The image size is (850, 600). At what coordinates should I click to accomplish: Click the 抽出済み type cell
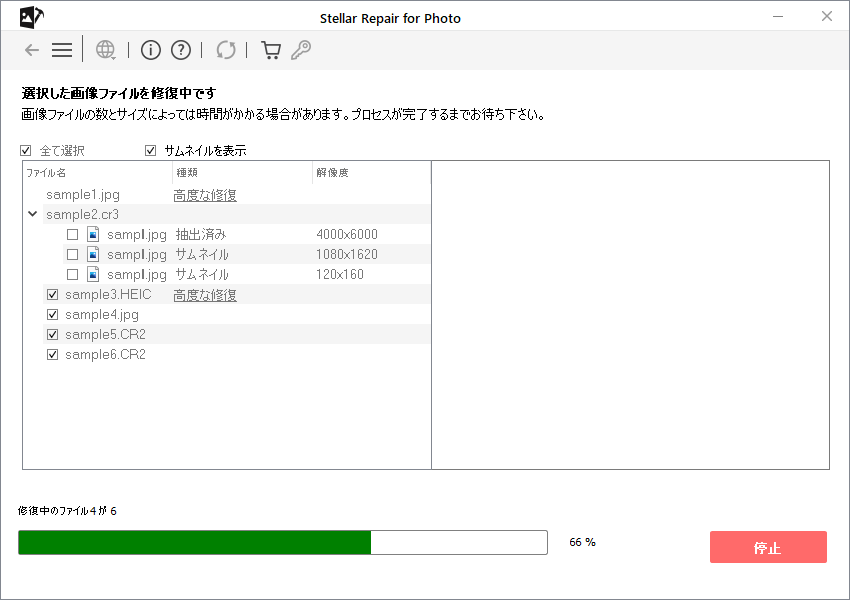pos(201,234)
